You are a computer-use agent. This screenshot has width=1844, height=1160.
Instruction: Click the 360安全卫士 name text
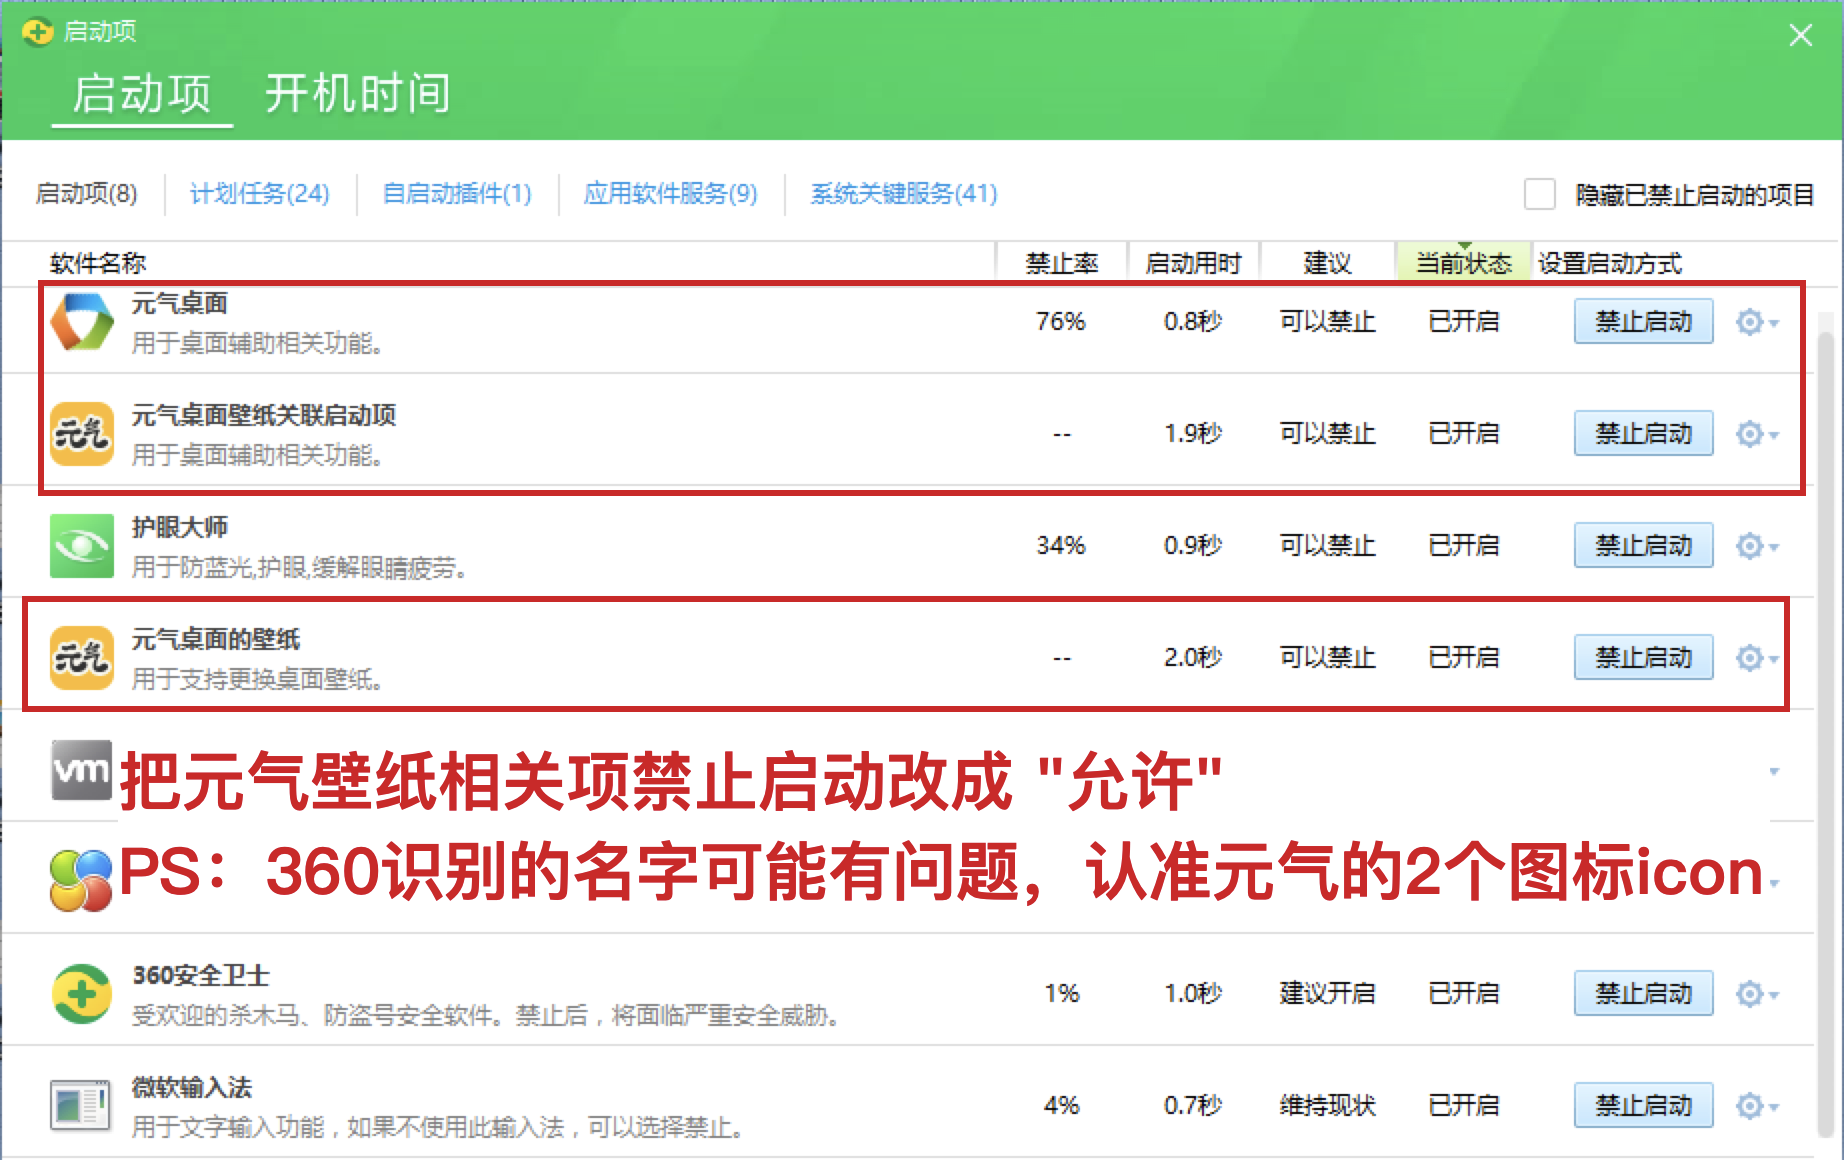pos(201,975)
